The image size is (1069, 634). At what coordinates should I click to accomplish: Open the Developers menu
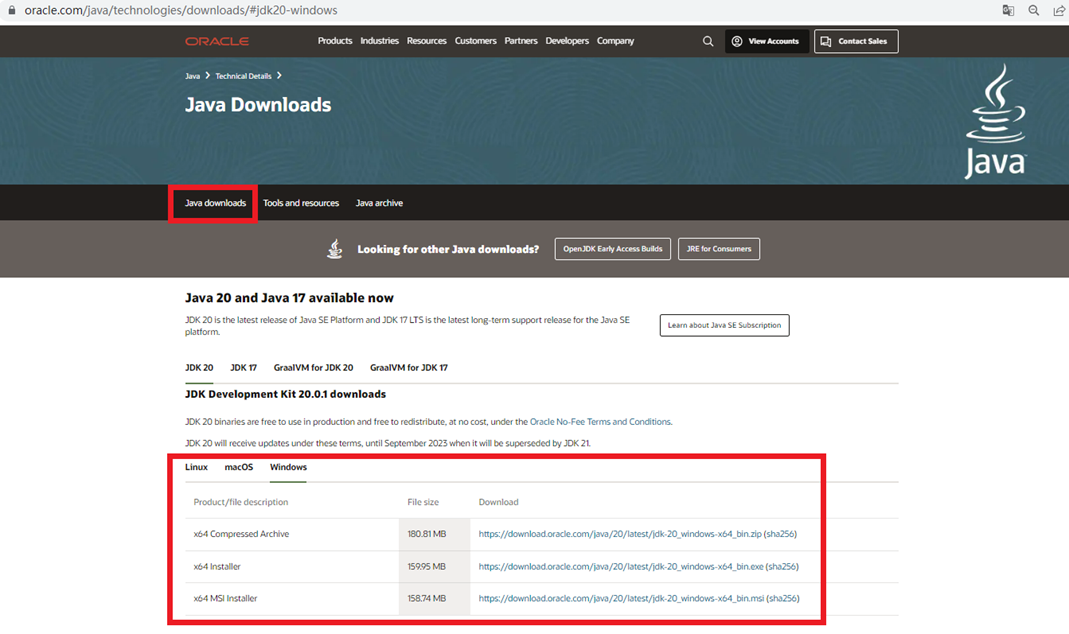[567, 41]
